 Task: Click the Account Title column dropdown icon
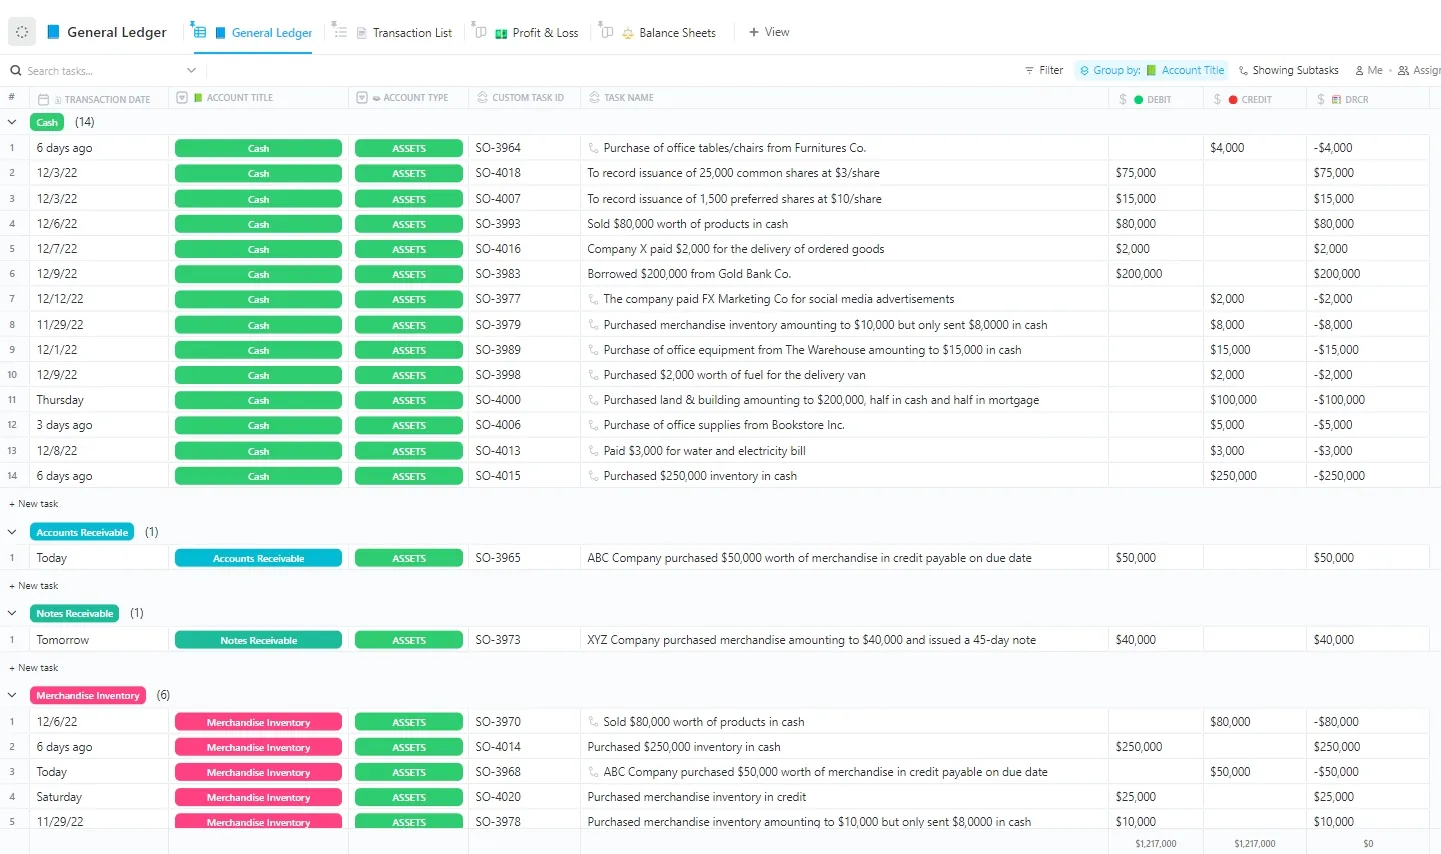click(x=182, y=98)
